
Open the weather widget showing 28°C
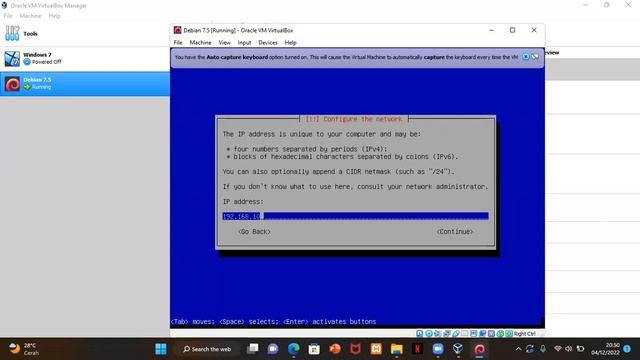pyautogui.click(x=24, y=349)
